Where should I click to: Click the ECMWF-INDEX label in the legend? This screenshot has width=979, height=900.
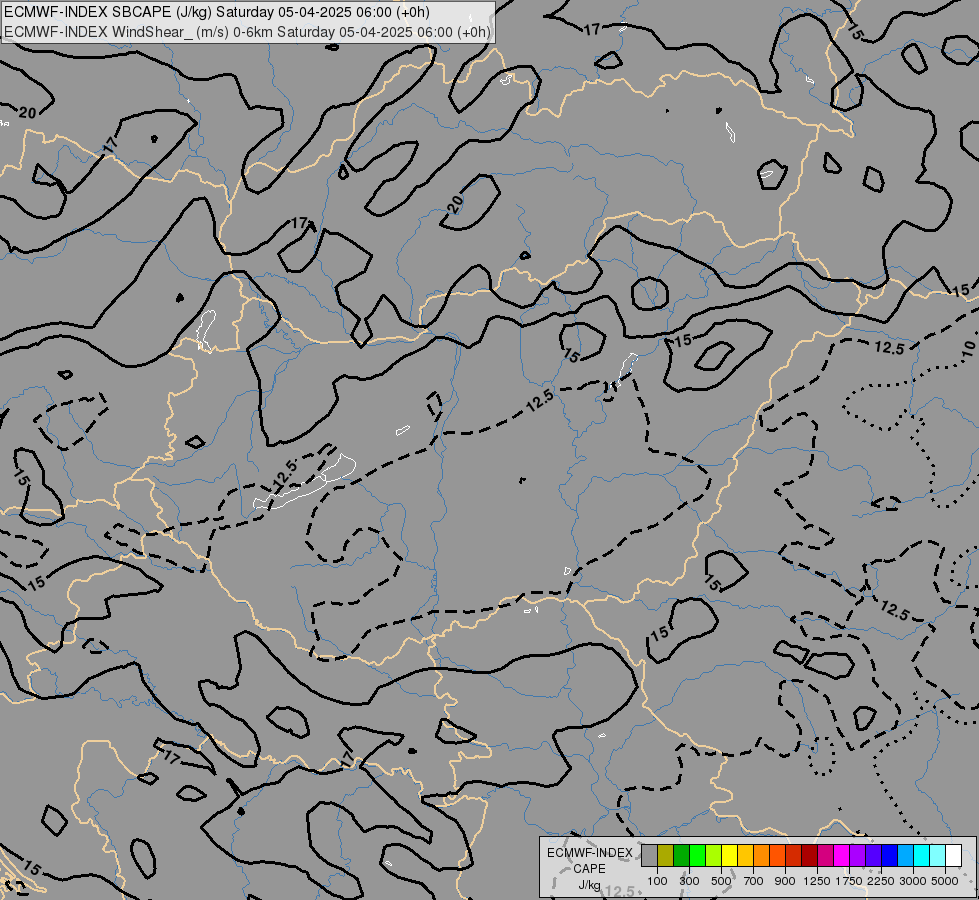coord(589,853)
